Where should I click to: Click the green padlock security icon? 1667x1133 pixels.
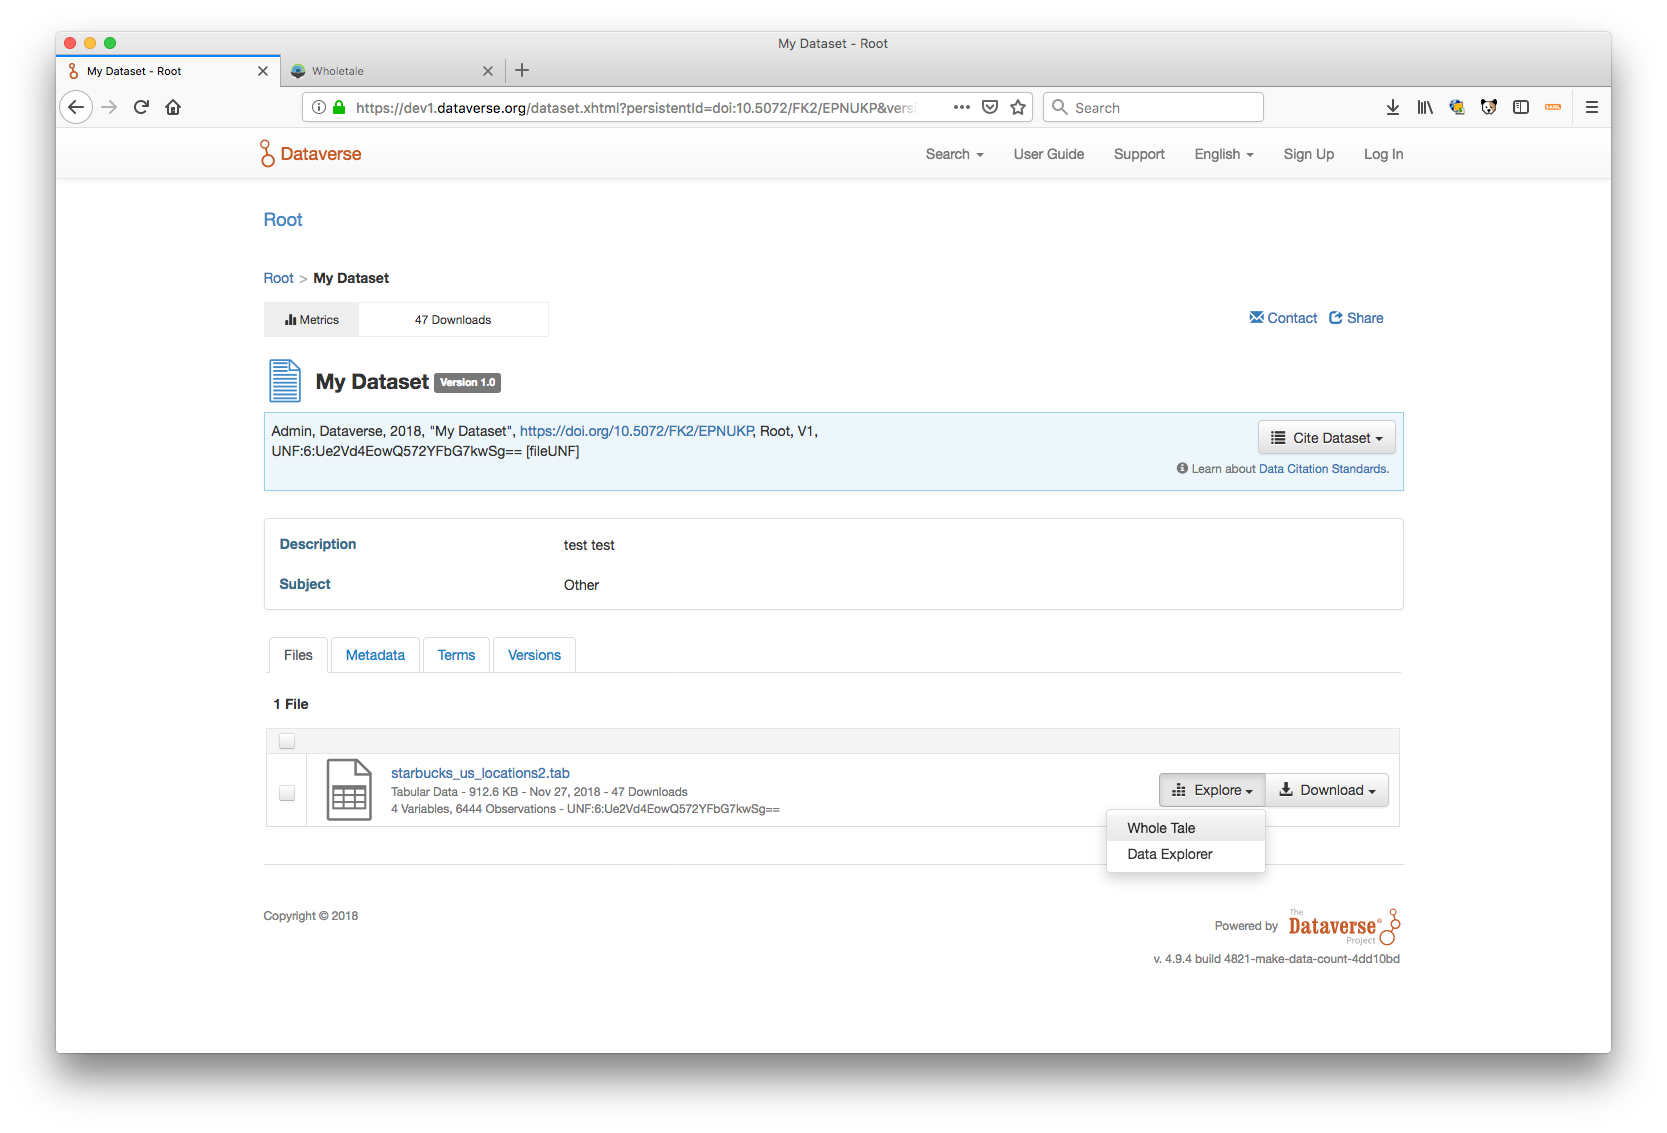339,107
